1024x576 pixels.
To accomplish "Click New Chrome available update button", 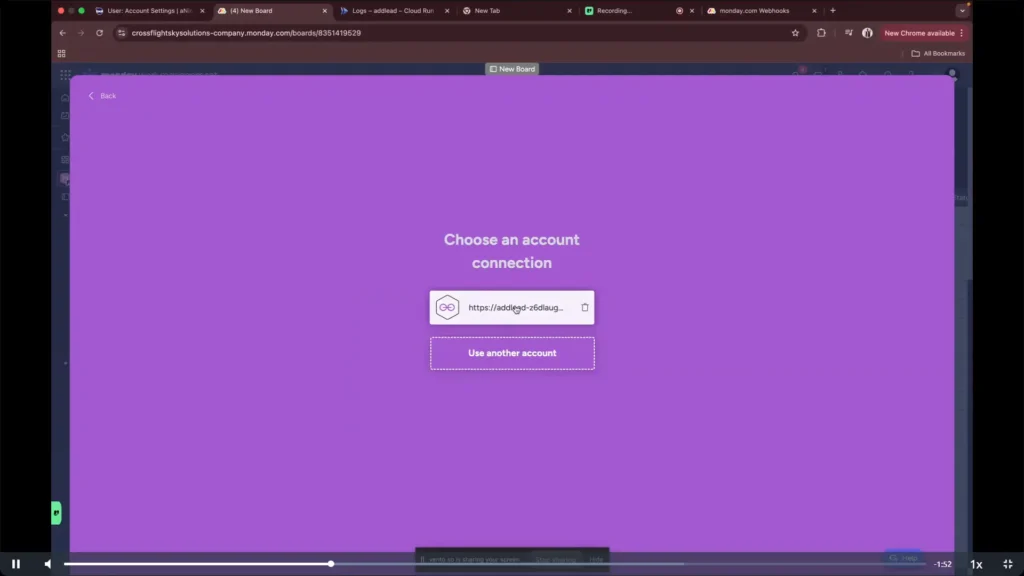I will click(x=923, y=33).
